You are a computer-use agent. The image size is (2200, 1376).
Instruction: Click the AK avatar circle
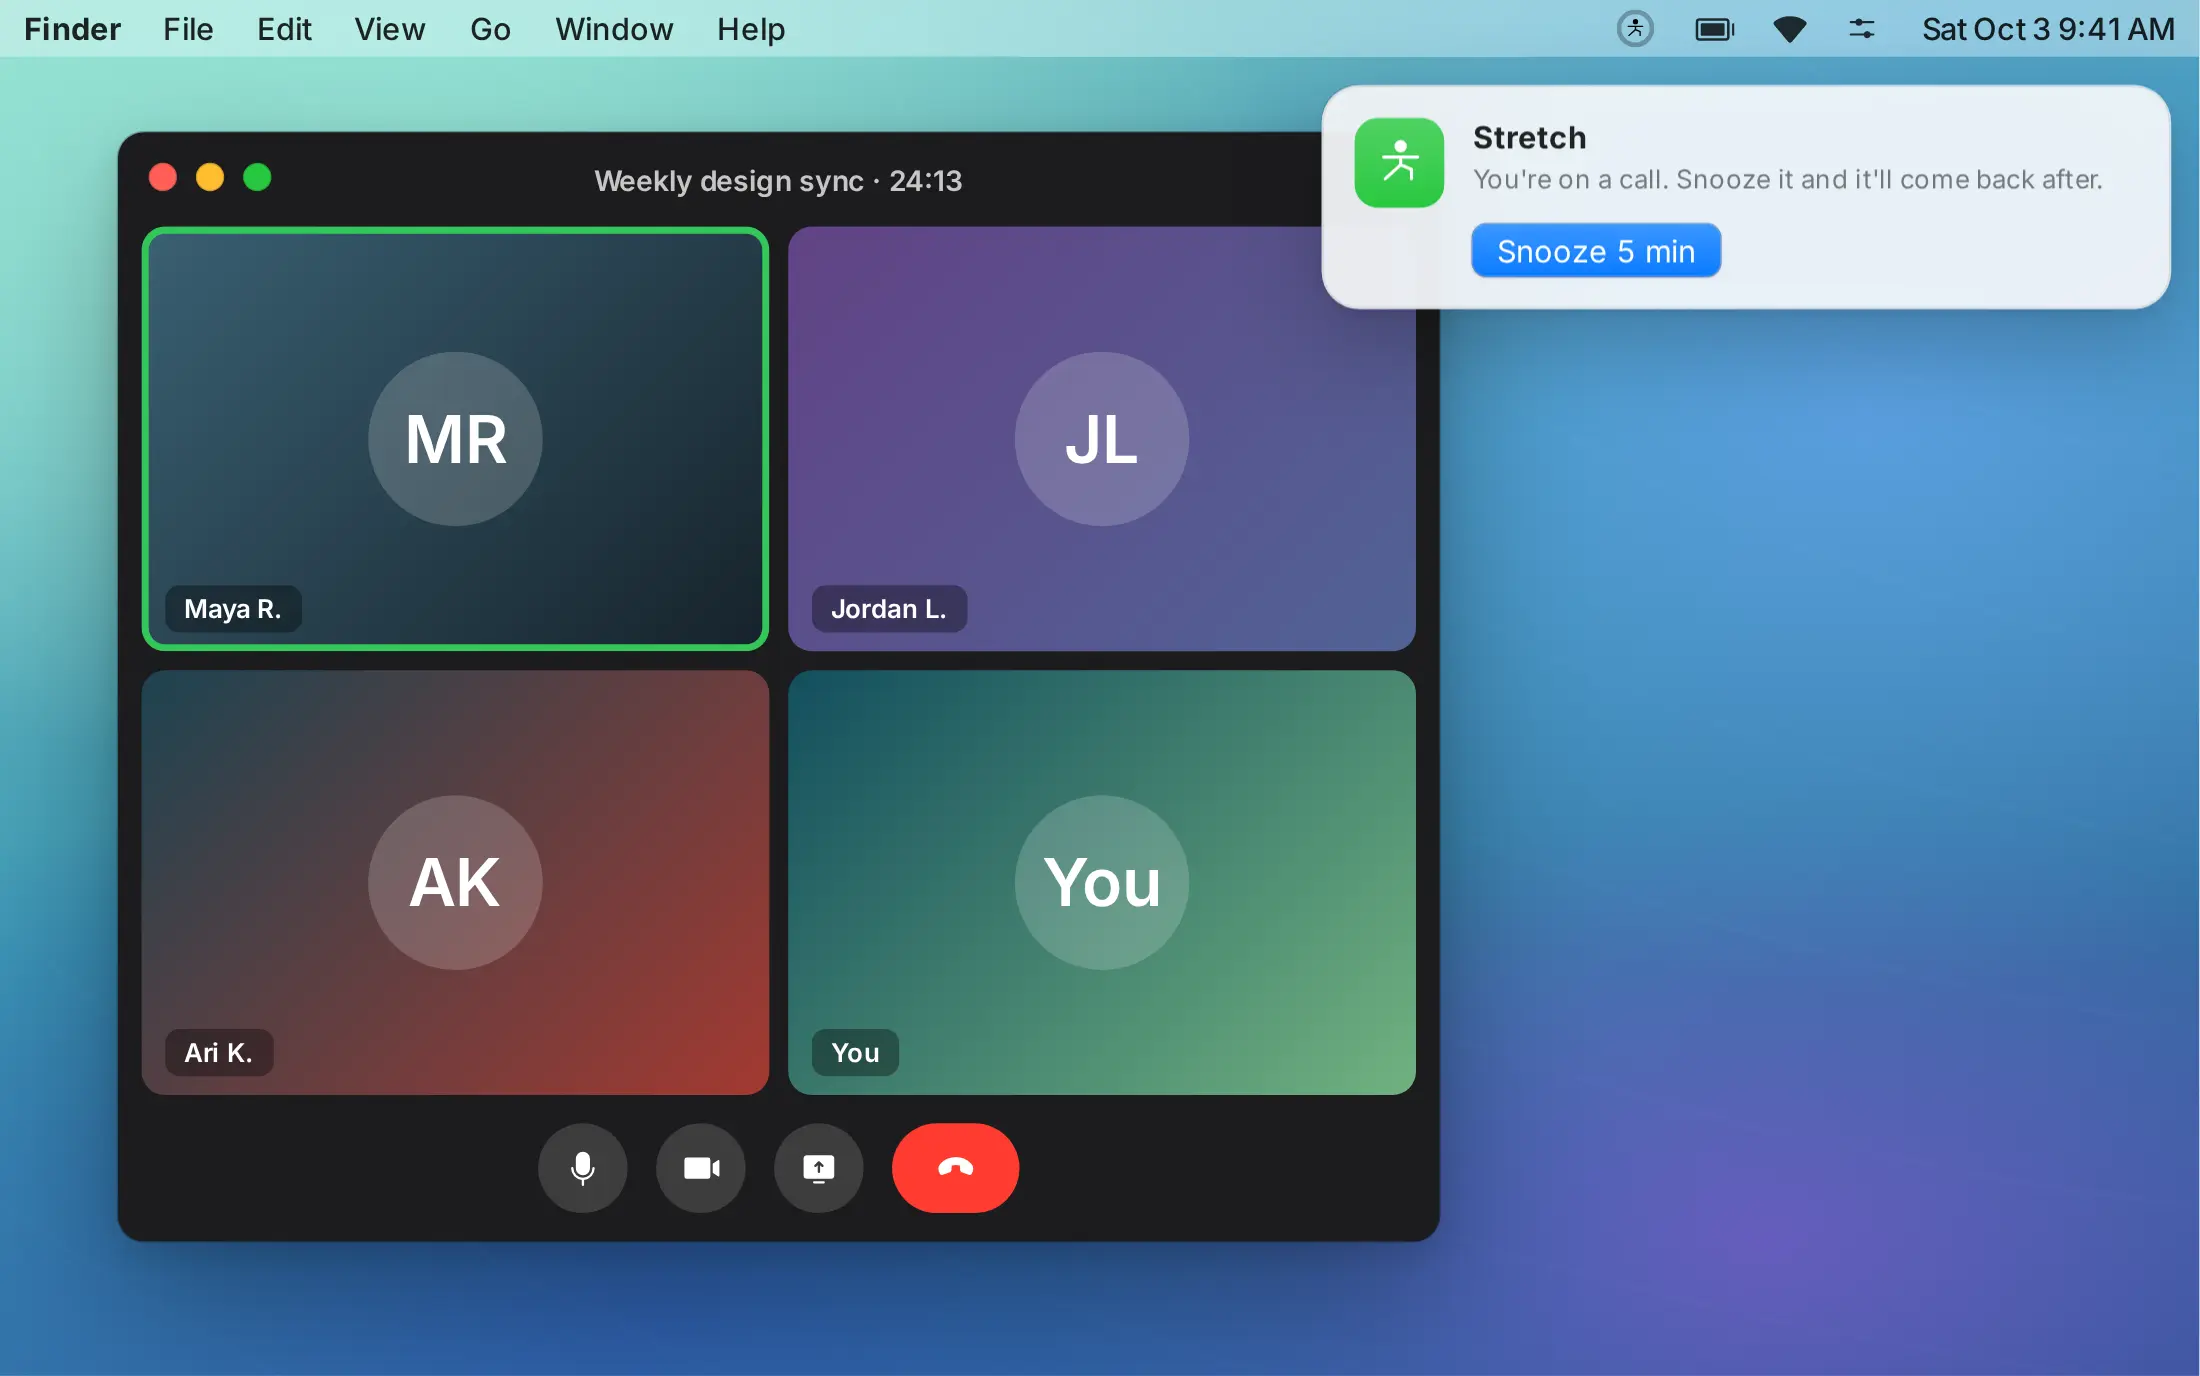455,882
